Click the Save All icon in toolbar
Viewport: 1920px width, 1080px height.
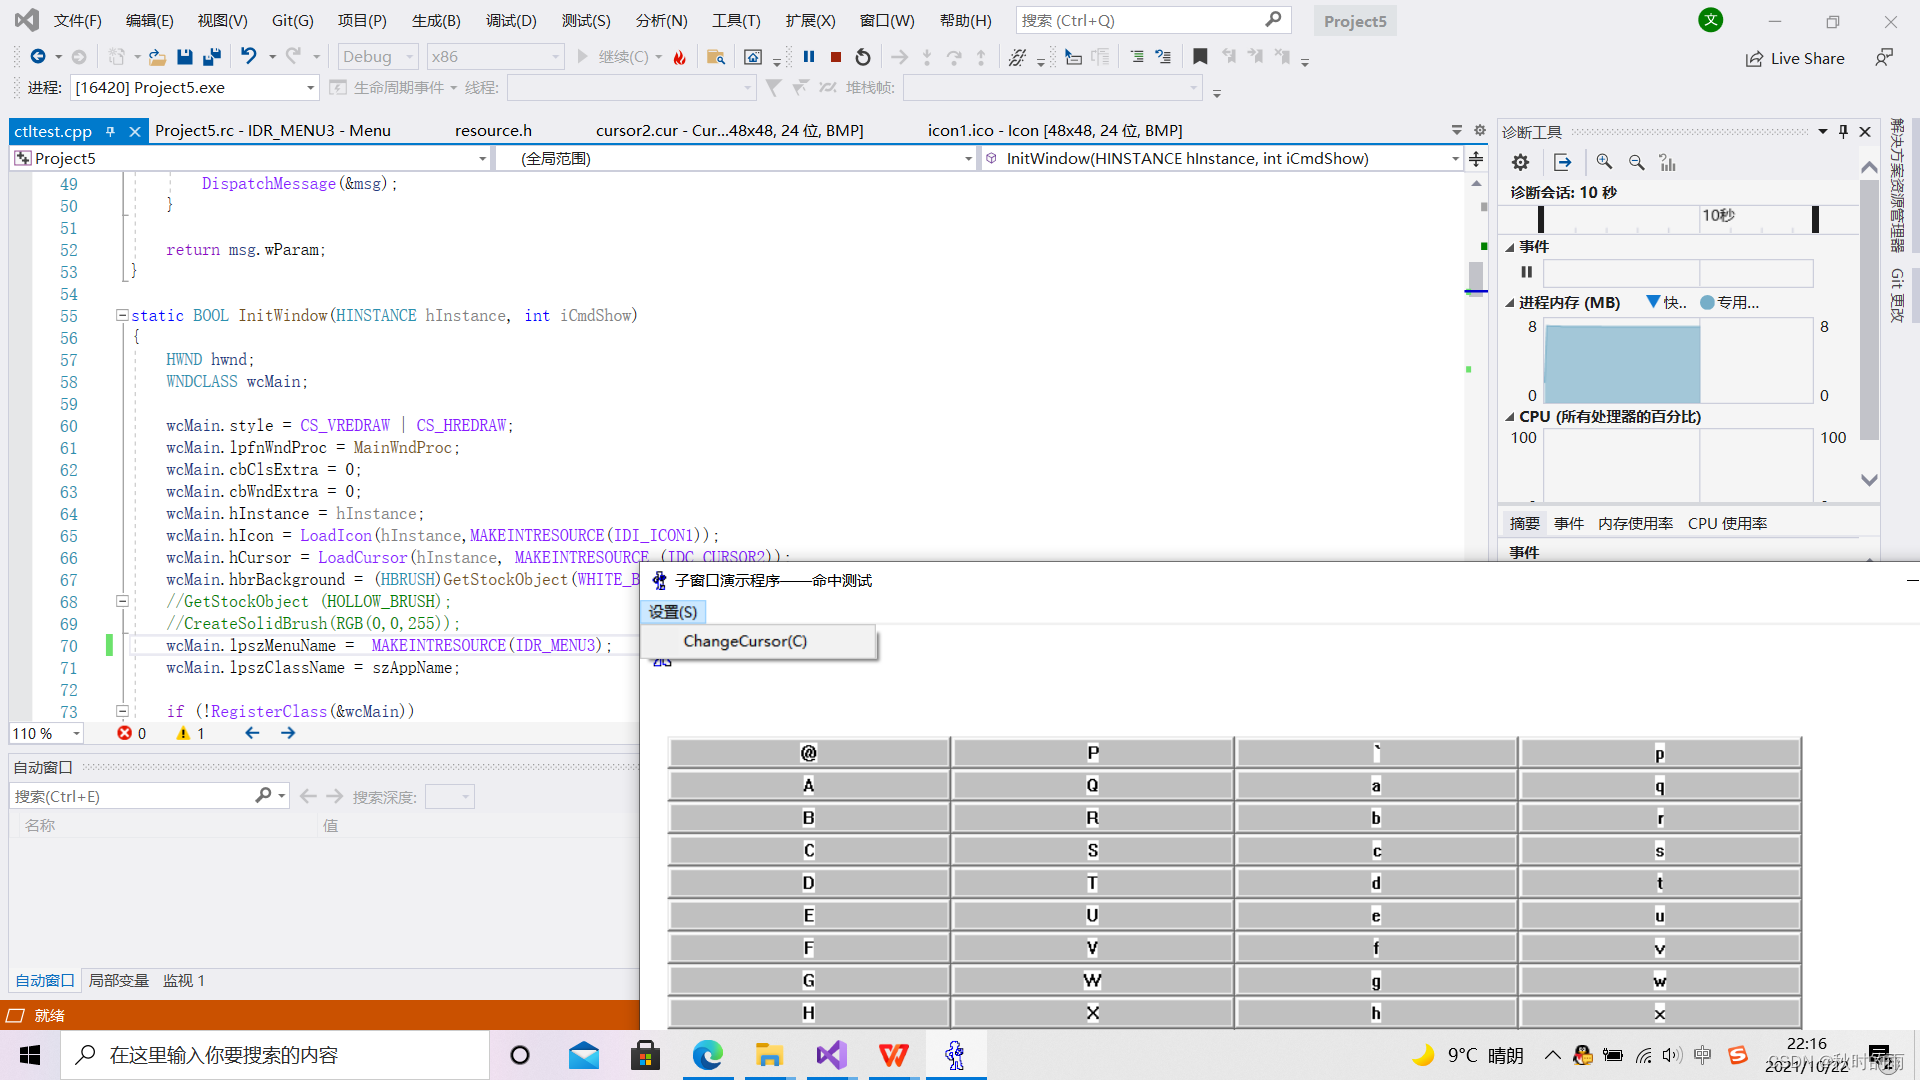click(x=211, y=57)
